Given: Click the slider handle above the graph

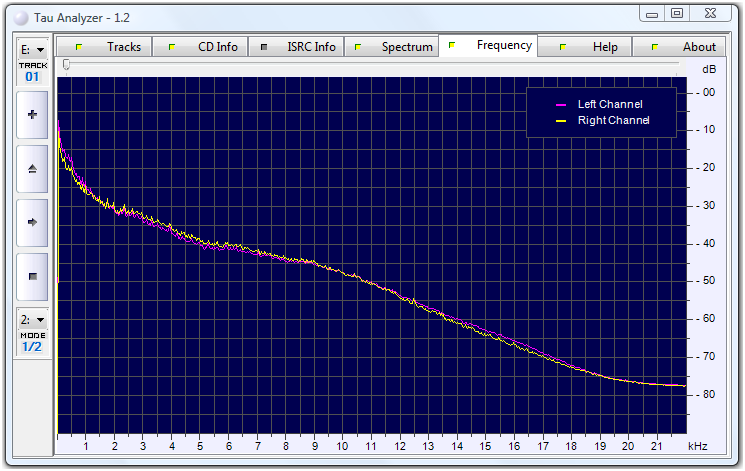Looking at the screenshot, I should coord(66,65).
